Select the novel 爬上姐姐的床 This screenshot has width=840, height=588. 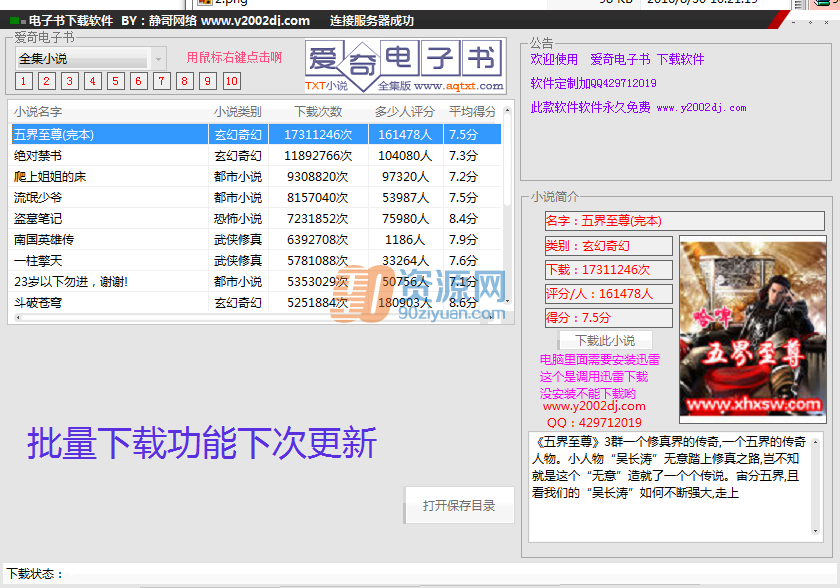50,177
